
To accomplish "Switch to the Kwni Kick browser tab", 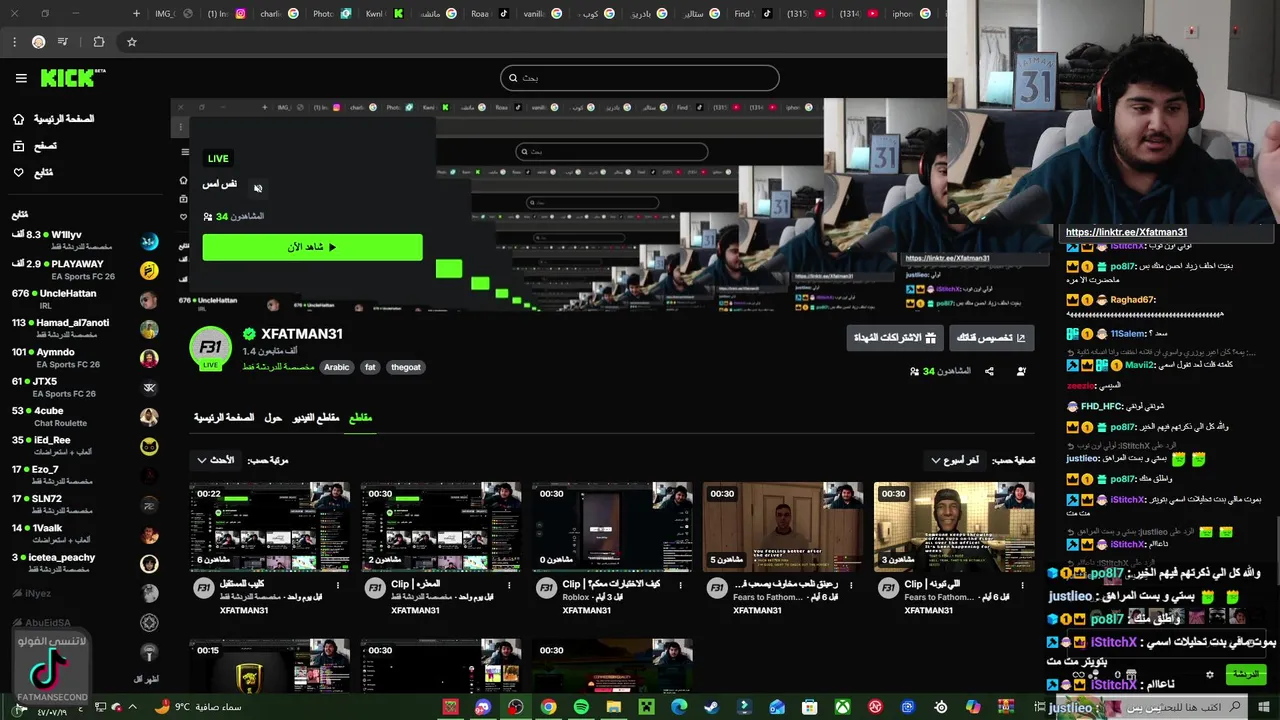I will pos(385,14).
